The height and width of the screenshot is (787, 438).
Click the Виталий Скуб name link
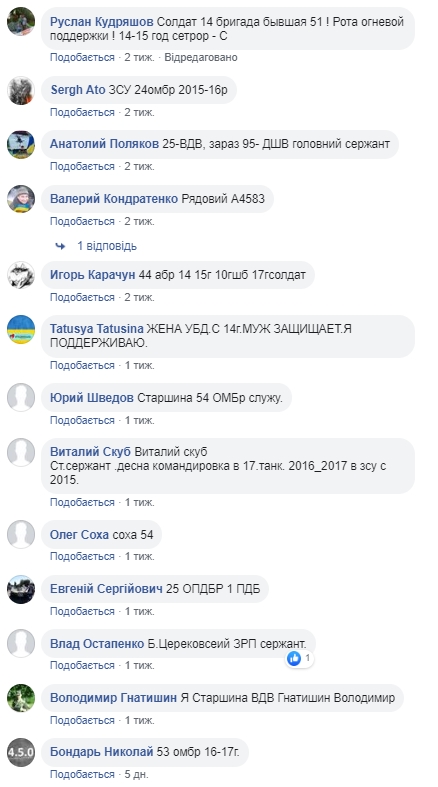[x=90, y=452]
